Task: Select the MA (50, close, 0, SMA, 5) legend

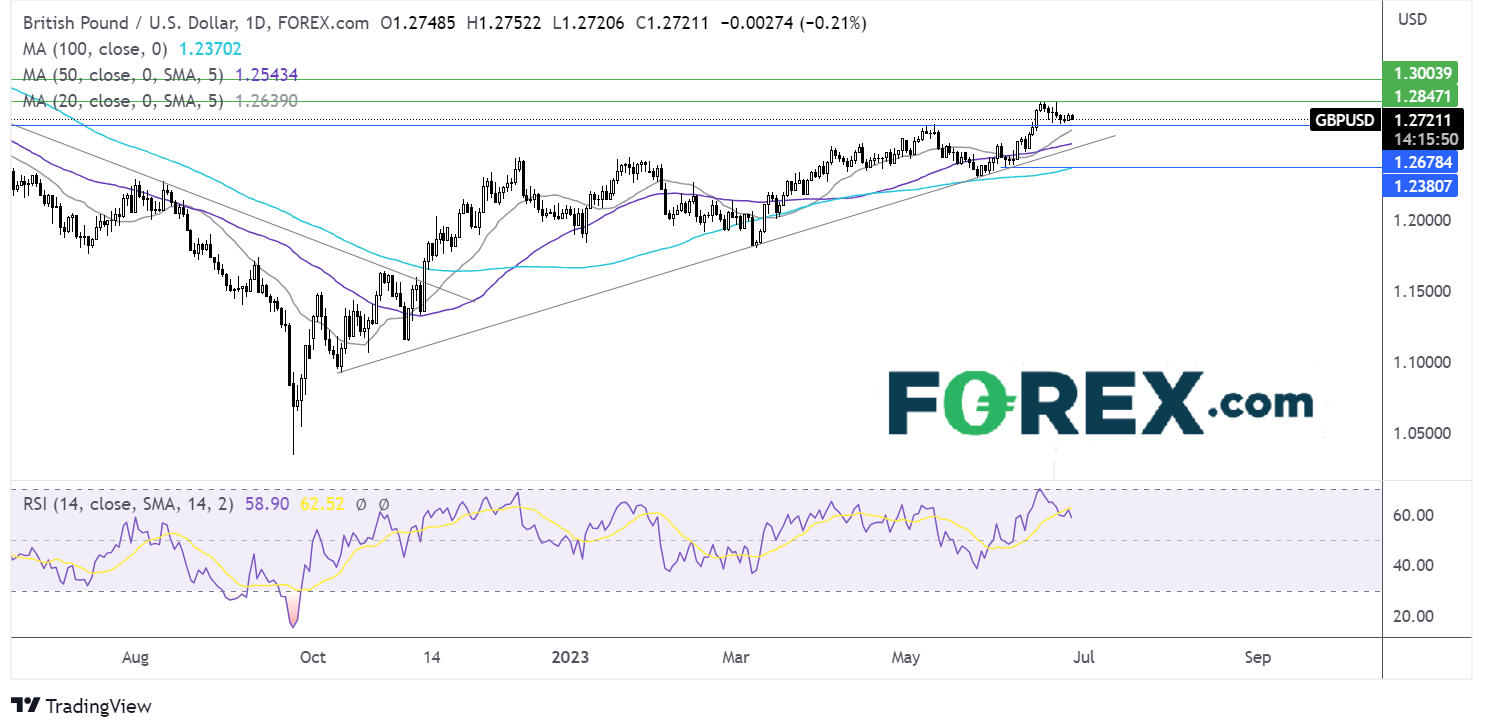Action: 121,74
